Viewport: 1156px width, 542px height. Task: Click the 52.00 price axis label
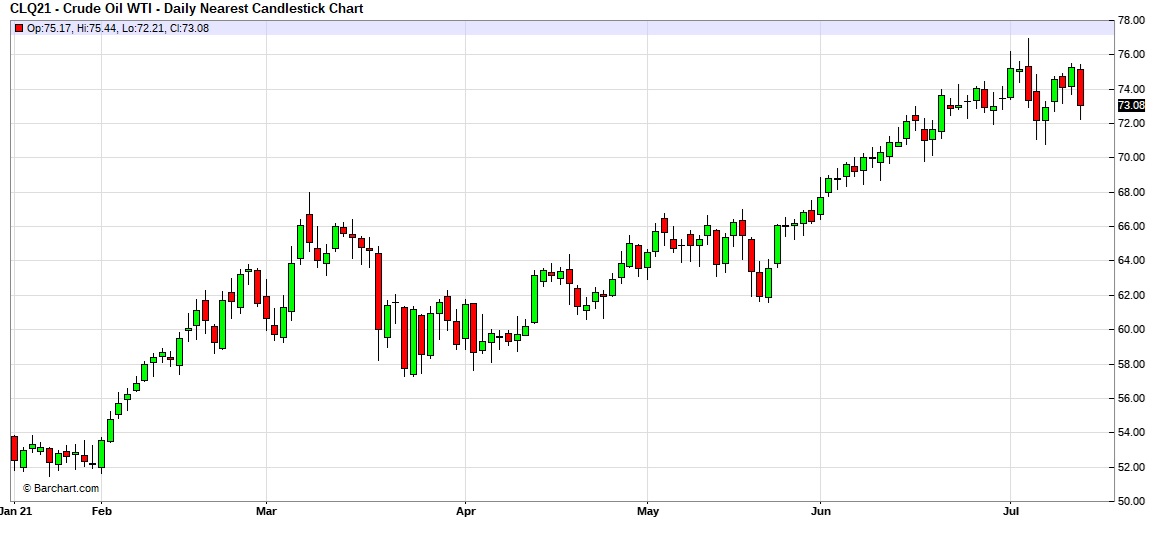pos(1131,468)
